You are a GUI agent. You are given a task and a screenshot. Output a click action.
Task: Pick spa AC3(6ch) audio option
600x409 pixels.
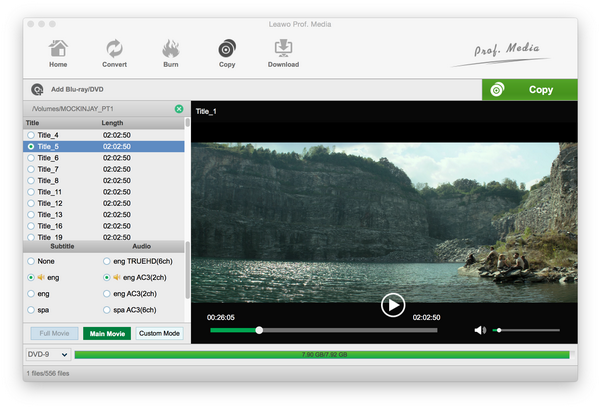pyautogui.click(x=106, y=312)
